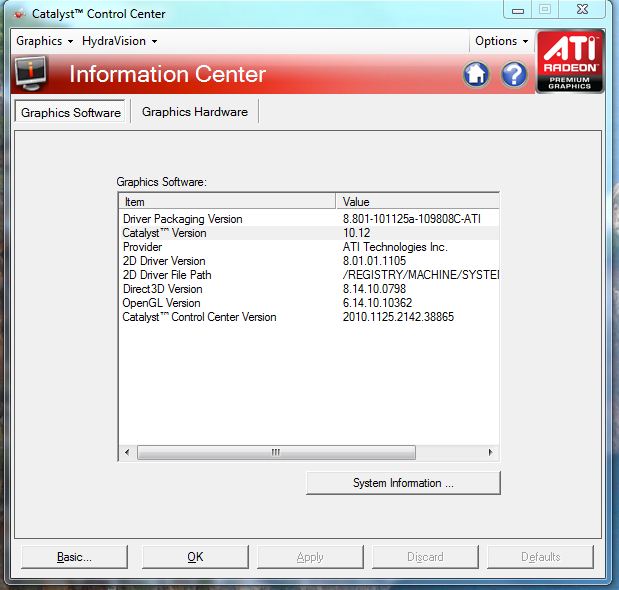The width and height of the screenshot is (619, 590).
Task: Click the value 8.14.10.0798
Action: pos(374,289)
